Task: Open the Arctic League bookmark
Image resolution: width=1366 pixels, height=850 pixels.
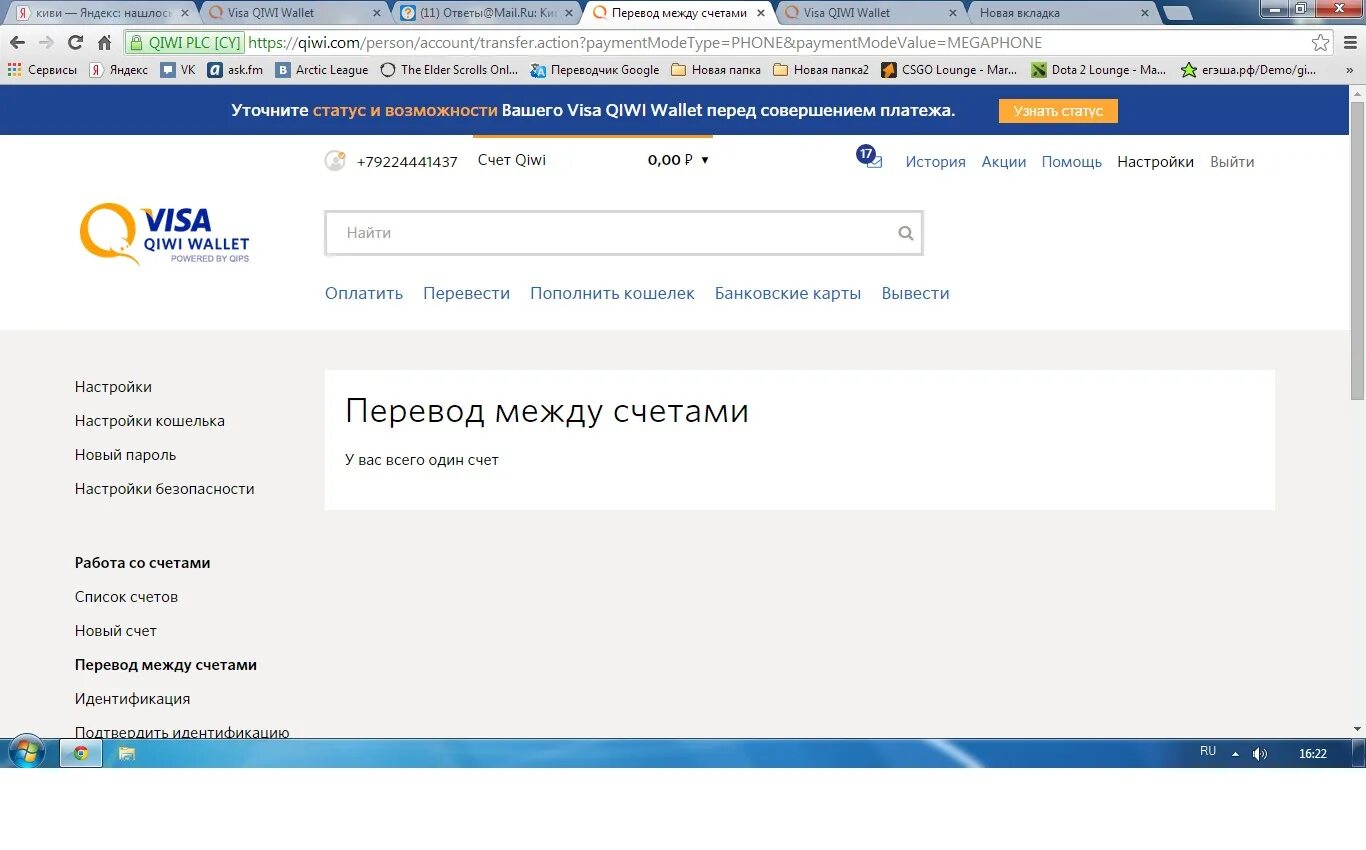Action: (x=322, y=70)
